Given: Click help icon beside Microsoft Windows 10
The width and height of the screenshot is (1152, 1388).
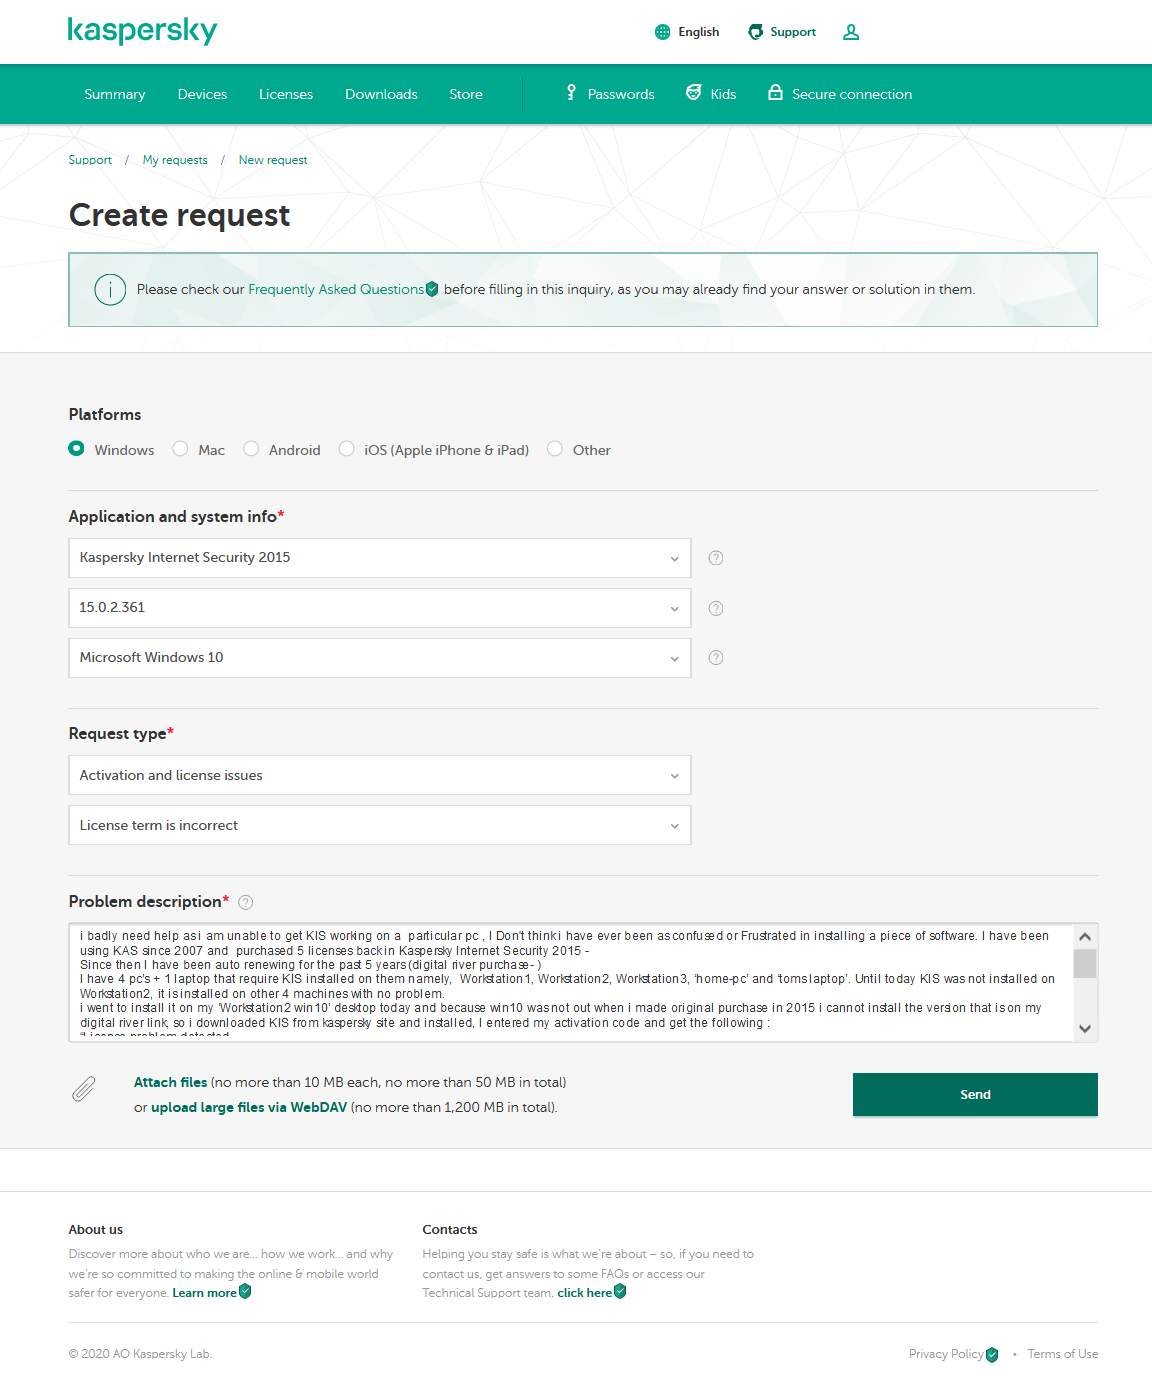Looking at the screenshot, I should (x=716, y=658).
